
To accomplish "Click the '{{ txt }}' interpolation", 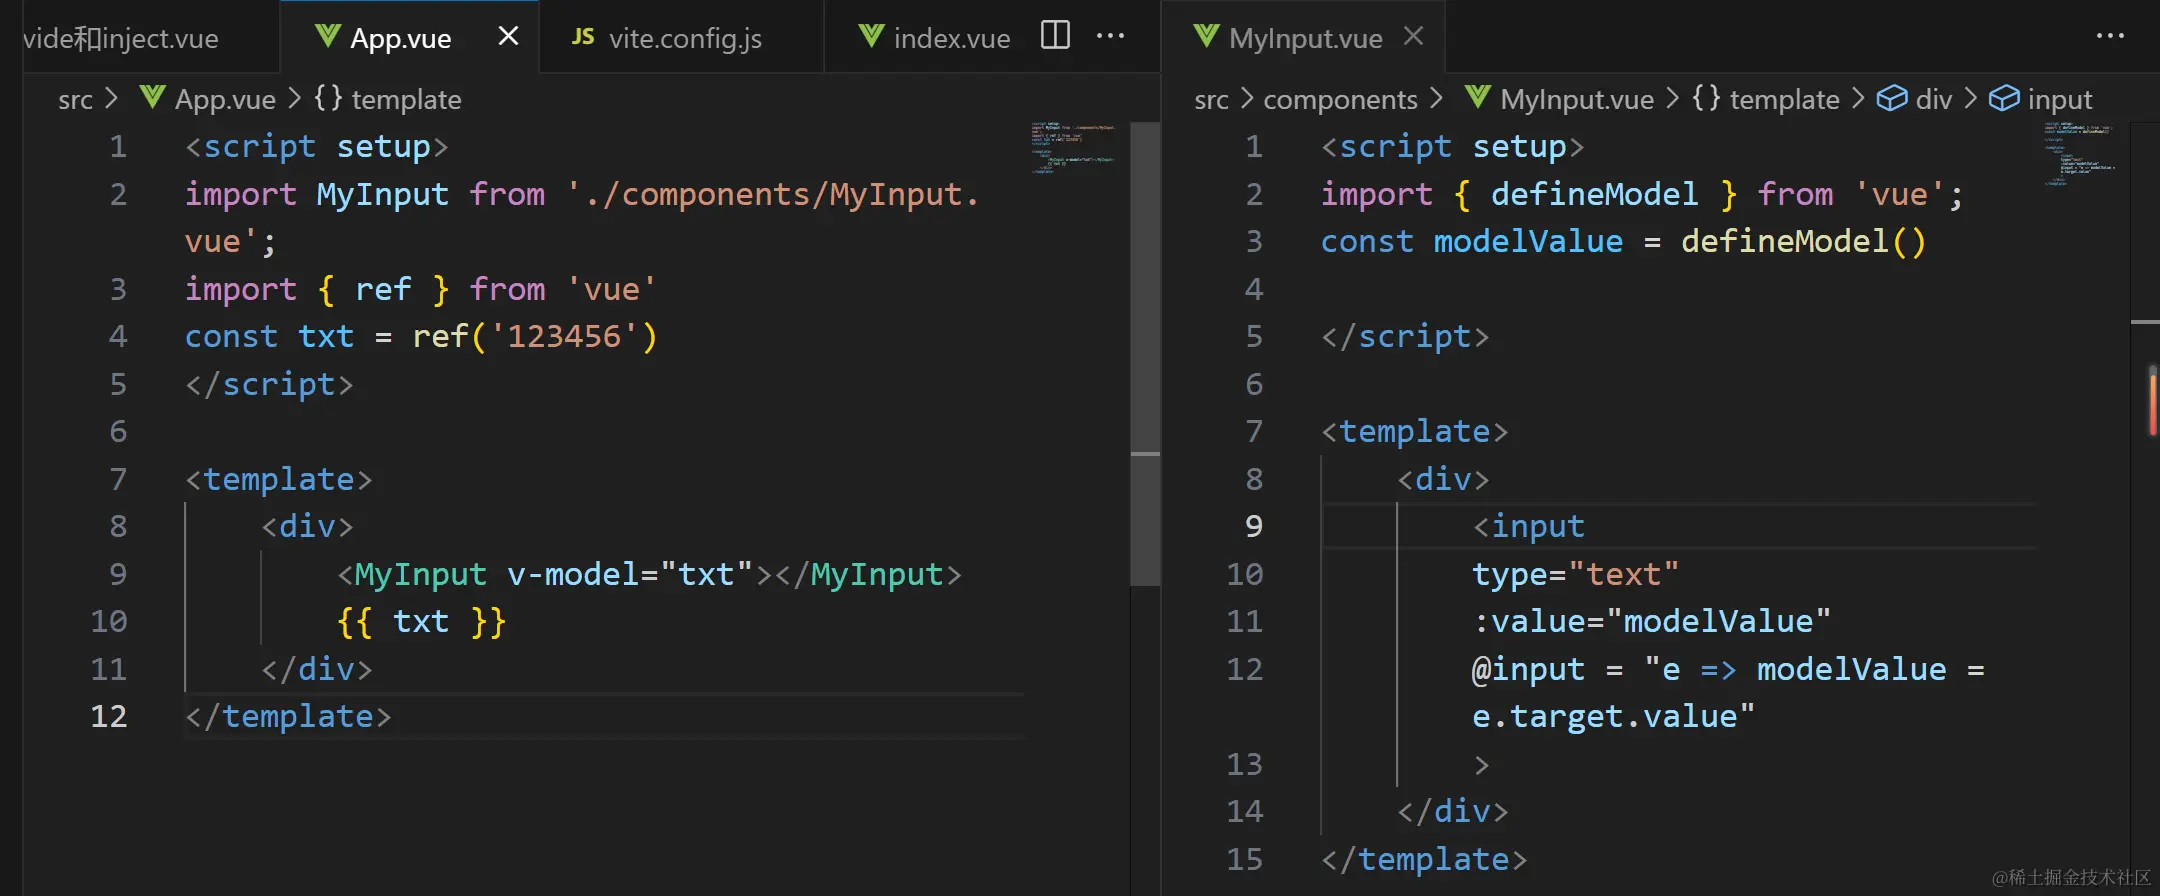I will [x=421, y=621].
